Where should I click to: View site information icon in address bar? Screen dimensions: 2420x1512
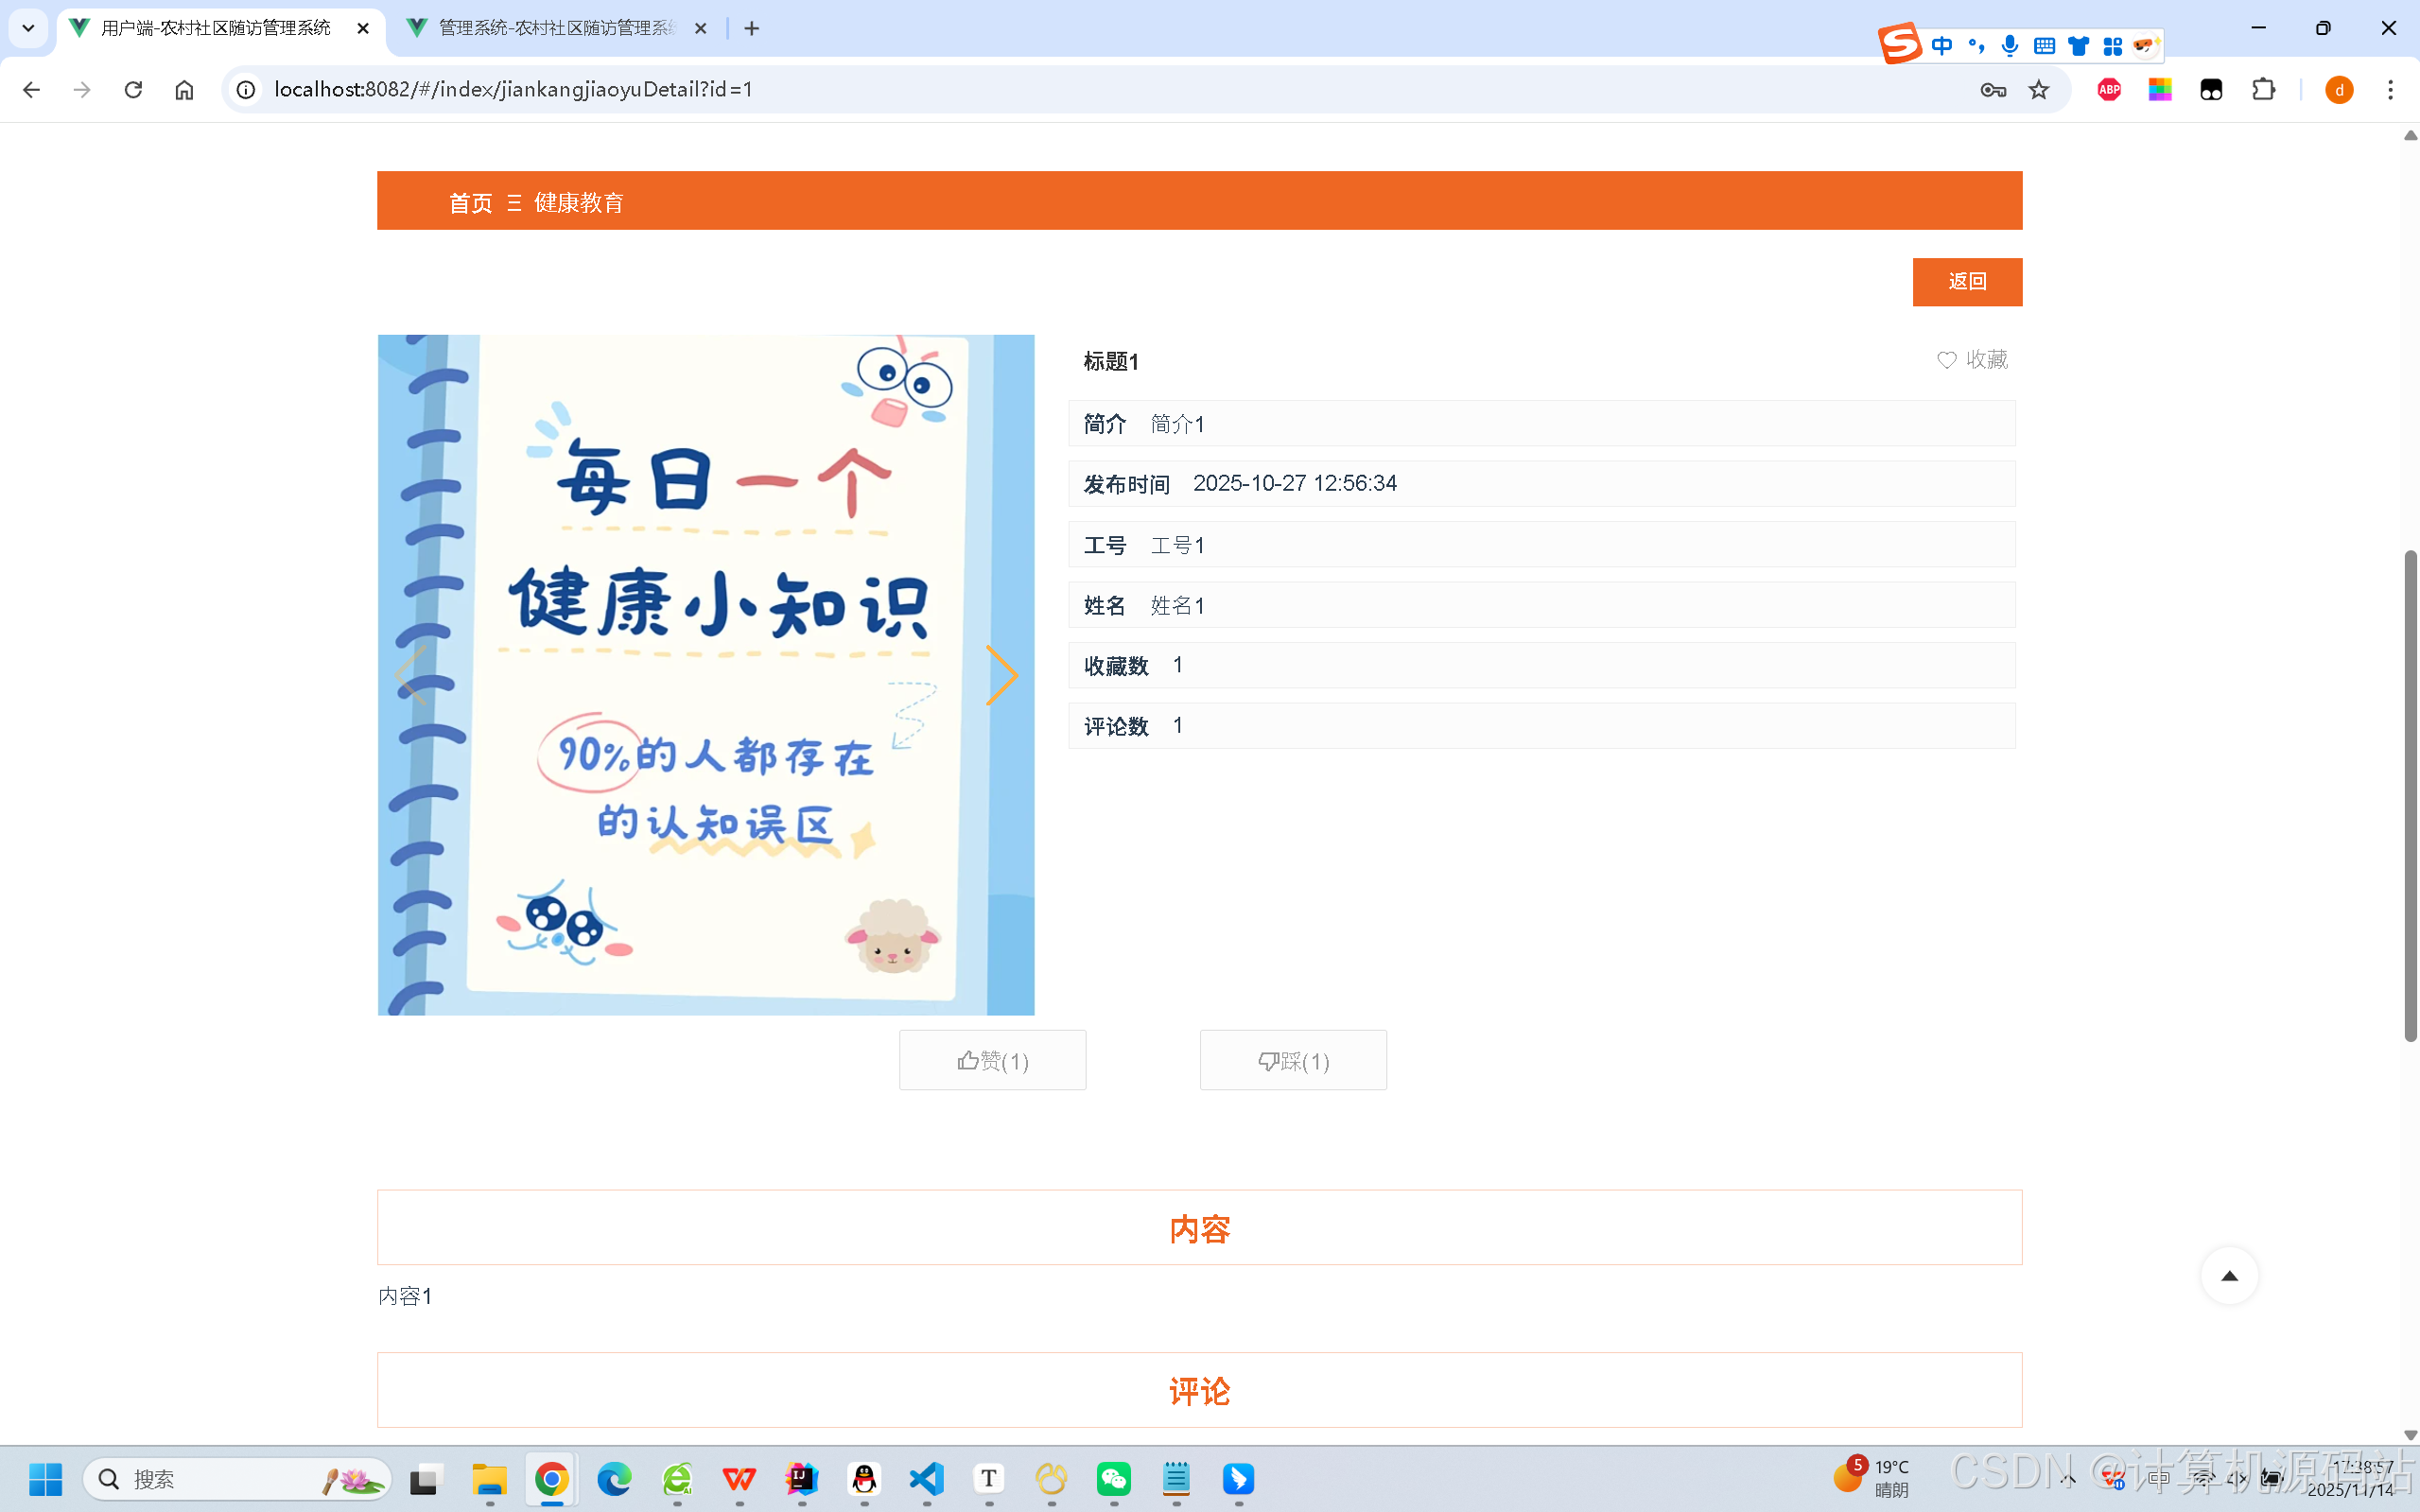(245, 90)
